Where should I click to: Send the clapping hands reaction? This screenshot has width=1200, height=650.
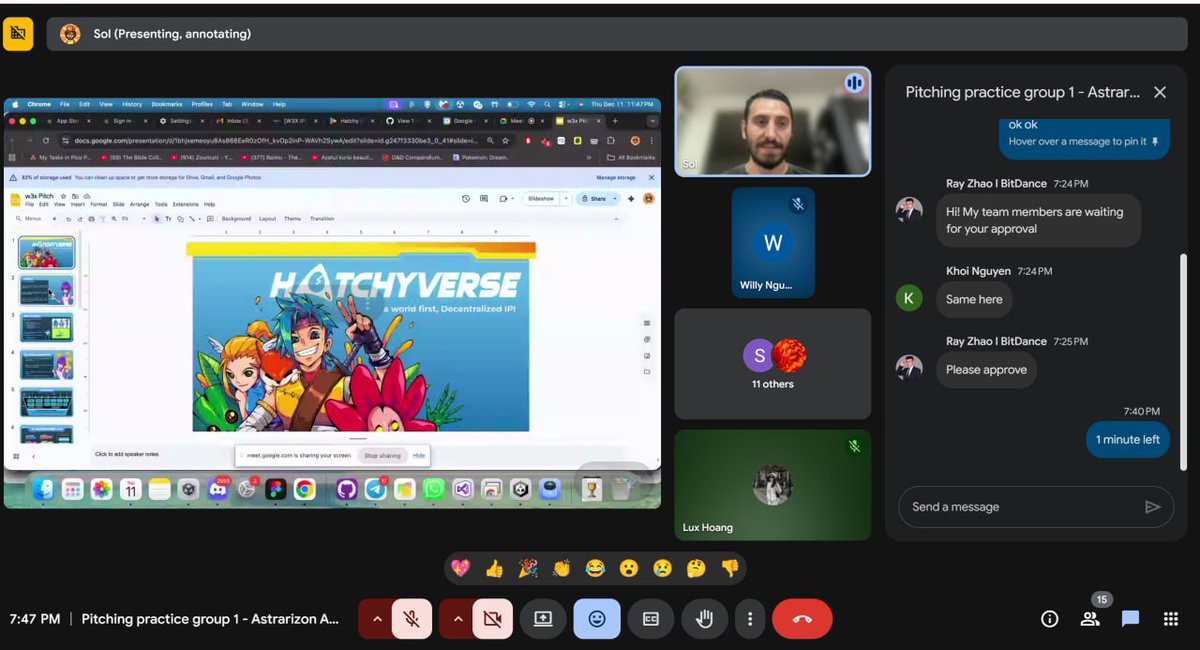[562, 568]
